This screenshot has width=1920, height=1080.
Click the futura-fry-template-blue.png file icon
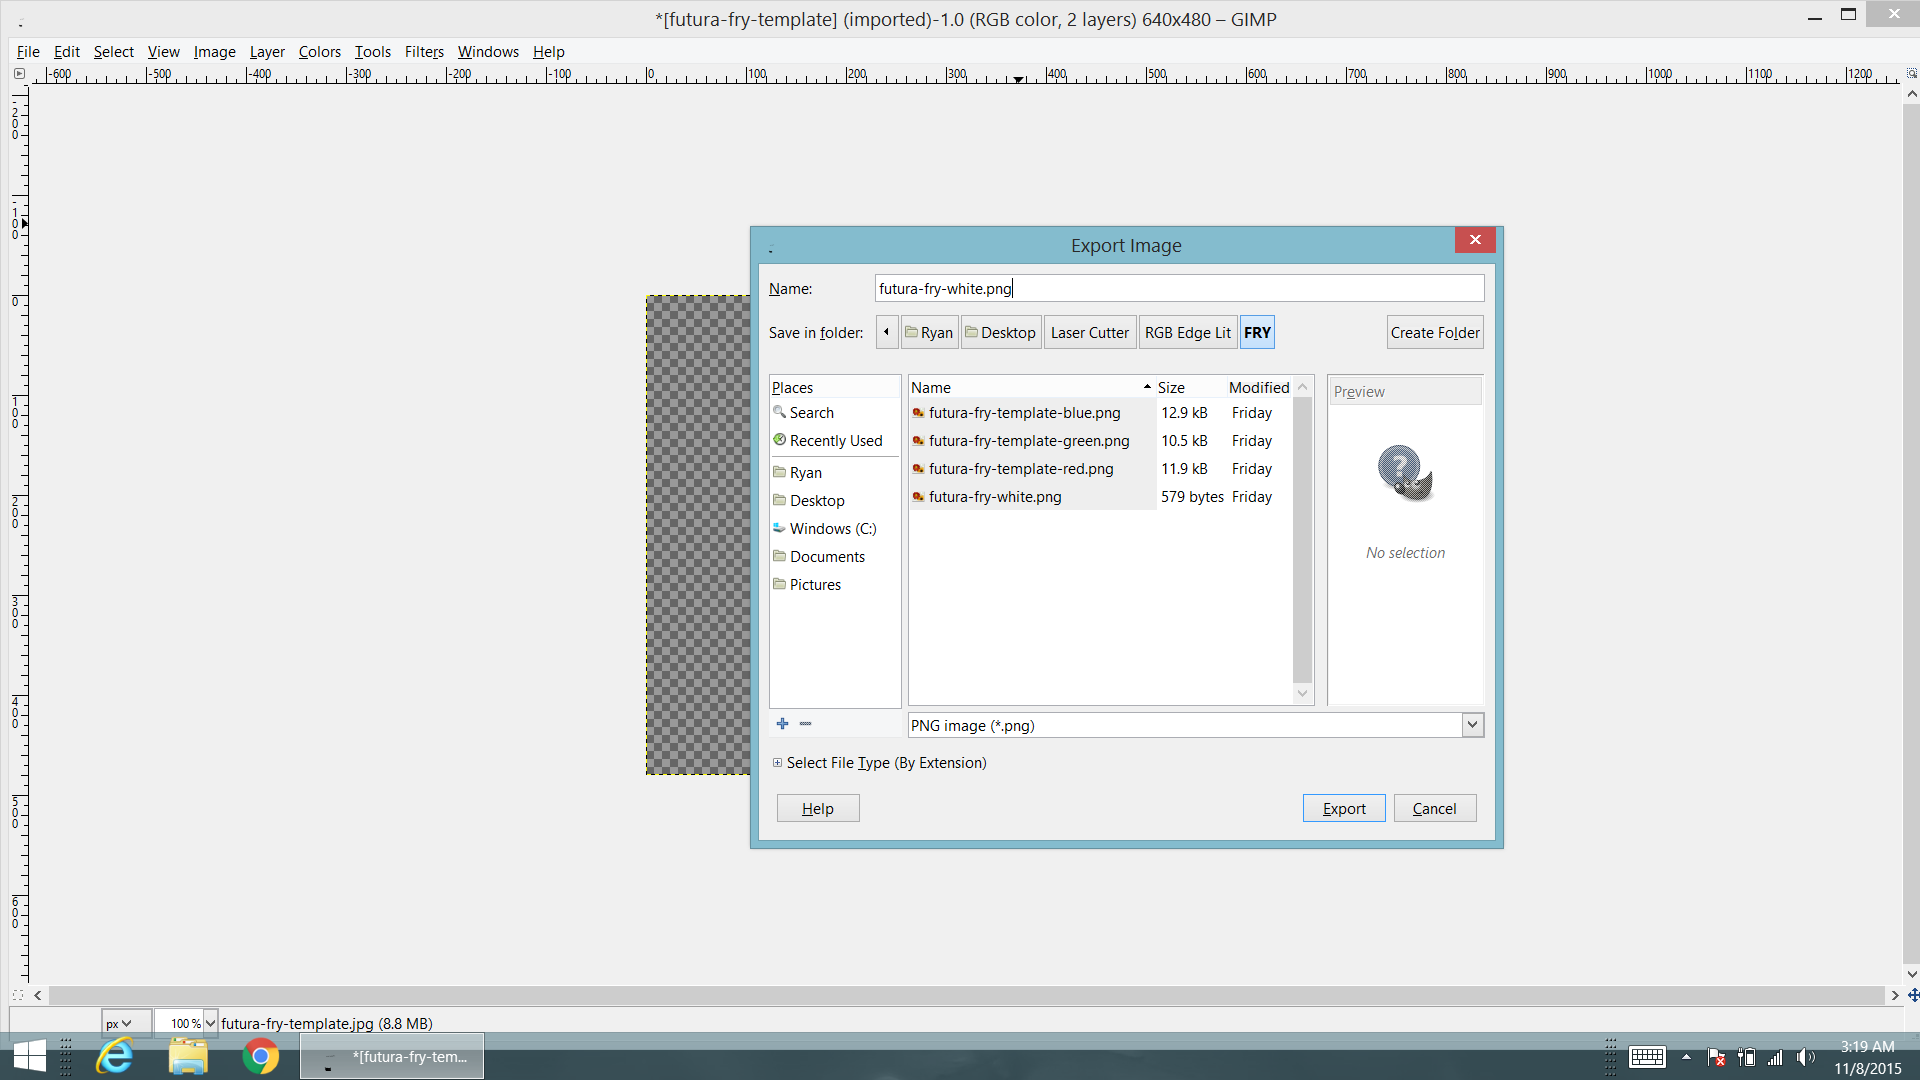(x=918, y=413)
